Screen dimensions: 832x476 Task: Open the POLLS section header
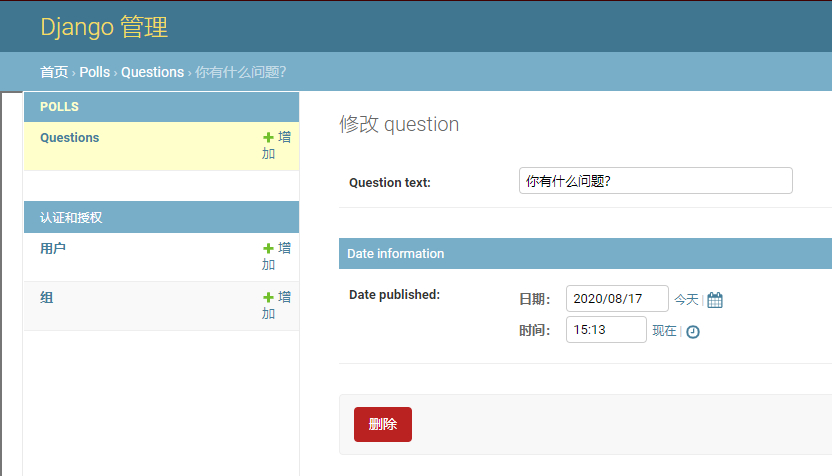click(x=59, y=107)
